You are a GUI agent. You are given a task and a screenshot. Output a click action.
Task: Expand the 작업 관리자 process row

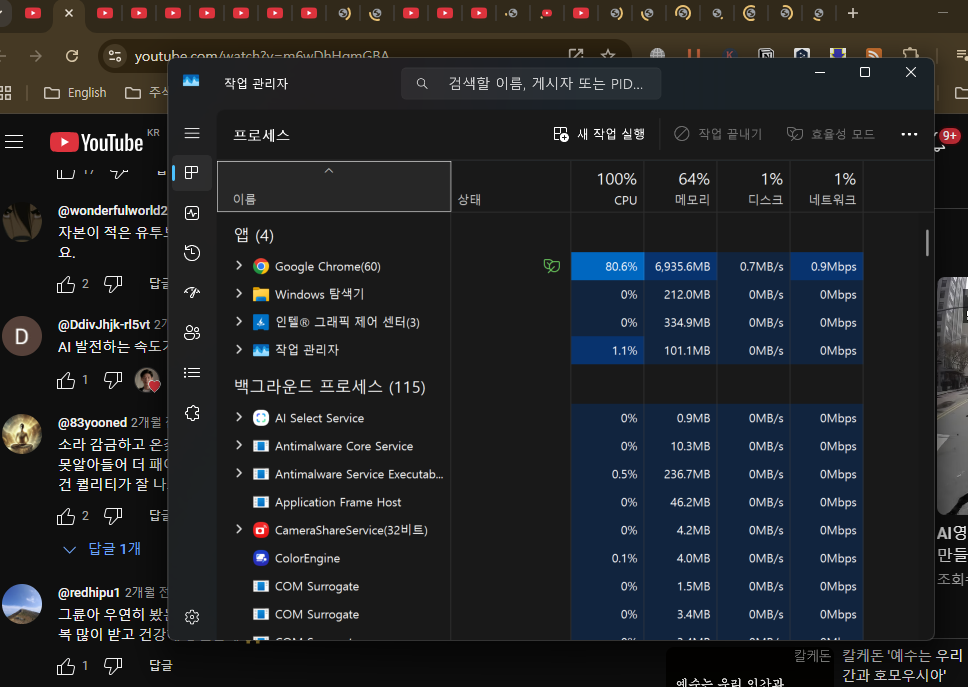click(239, 349)
